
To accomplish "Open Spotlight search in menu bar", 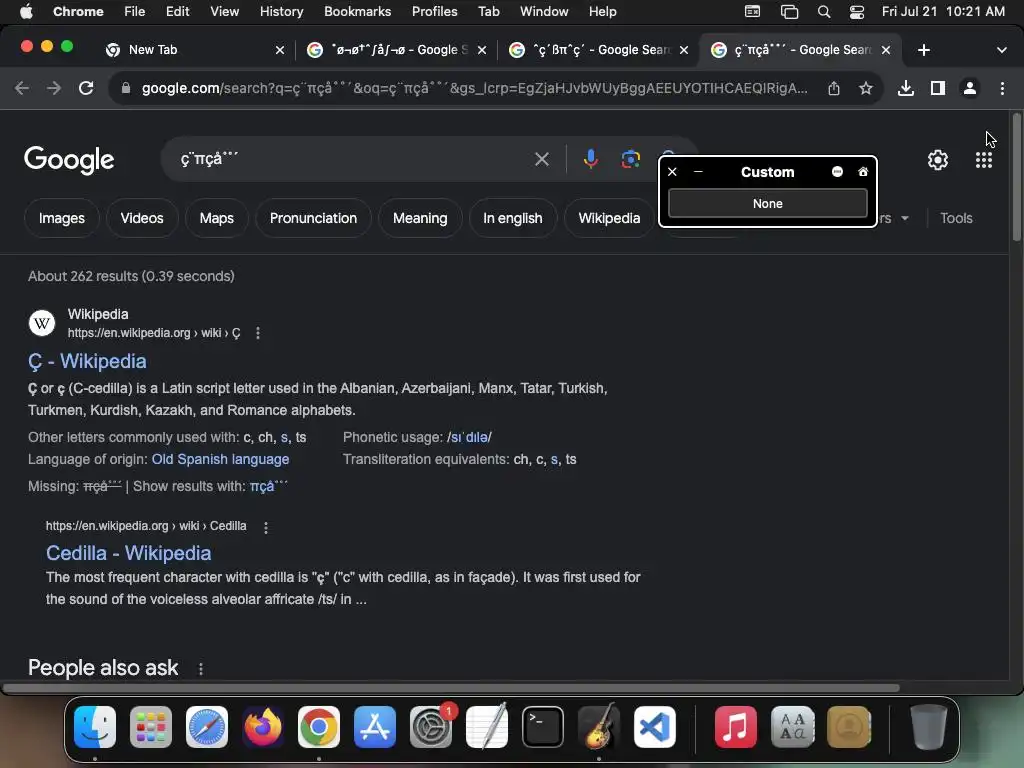I will [x=824, y=11].
